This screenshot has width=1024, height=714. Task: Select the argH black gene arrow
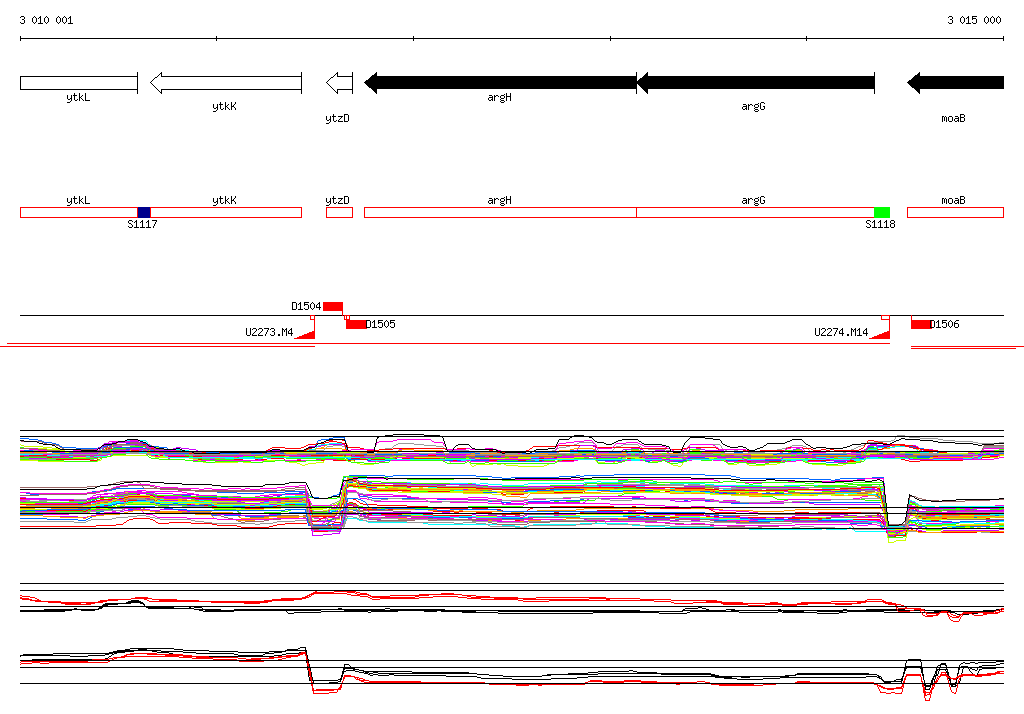click(500, 83)
